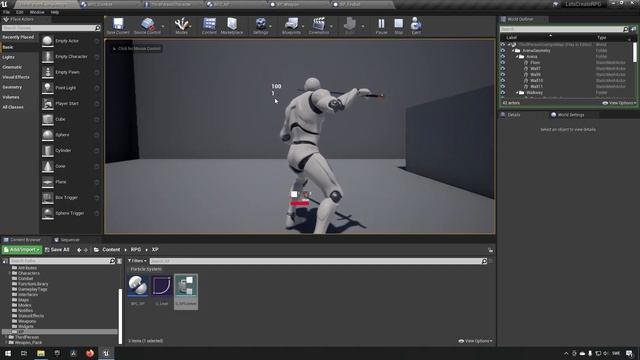Open the Window menu
The height and width of the screenshot is (360, 640).
[37, 12]
